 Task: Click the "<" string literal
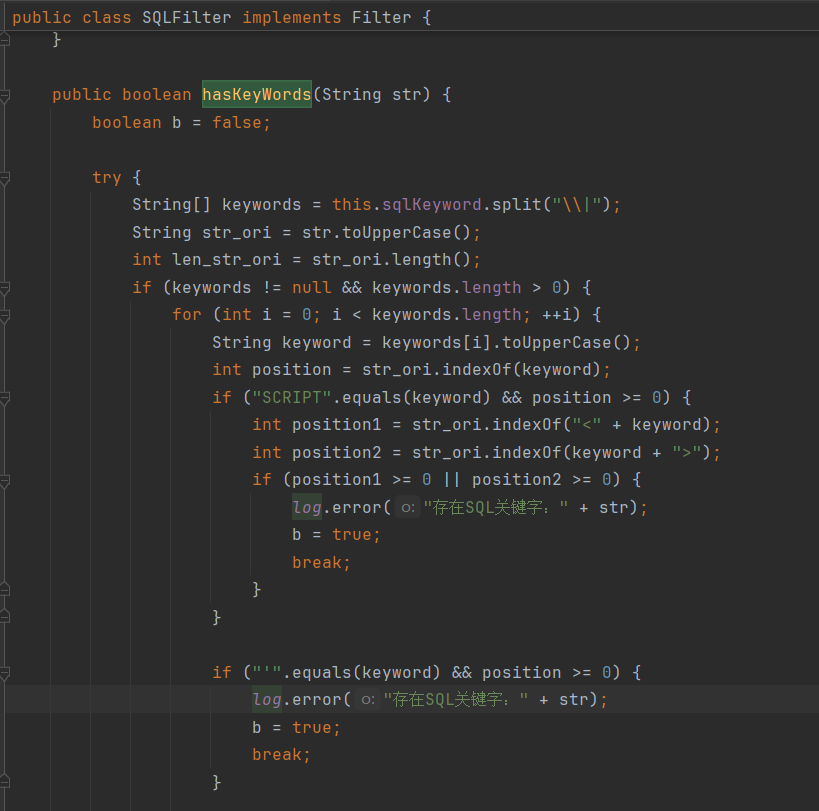pyautogui.click(x=587, y=425)
